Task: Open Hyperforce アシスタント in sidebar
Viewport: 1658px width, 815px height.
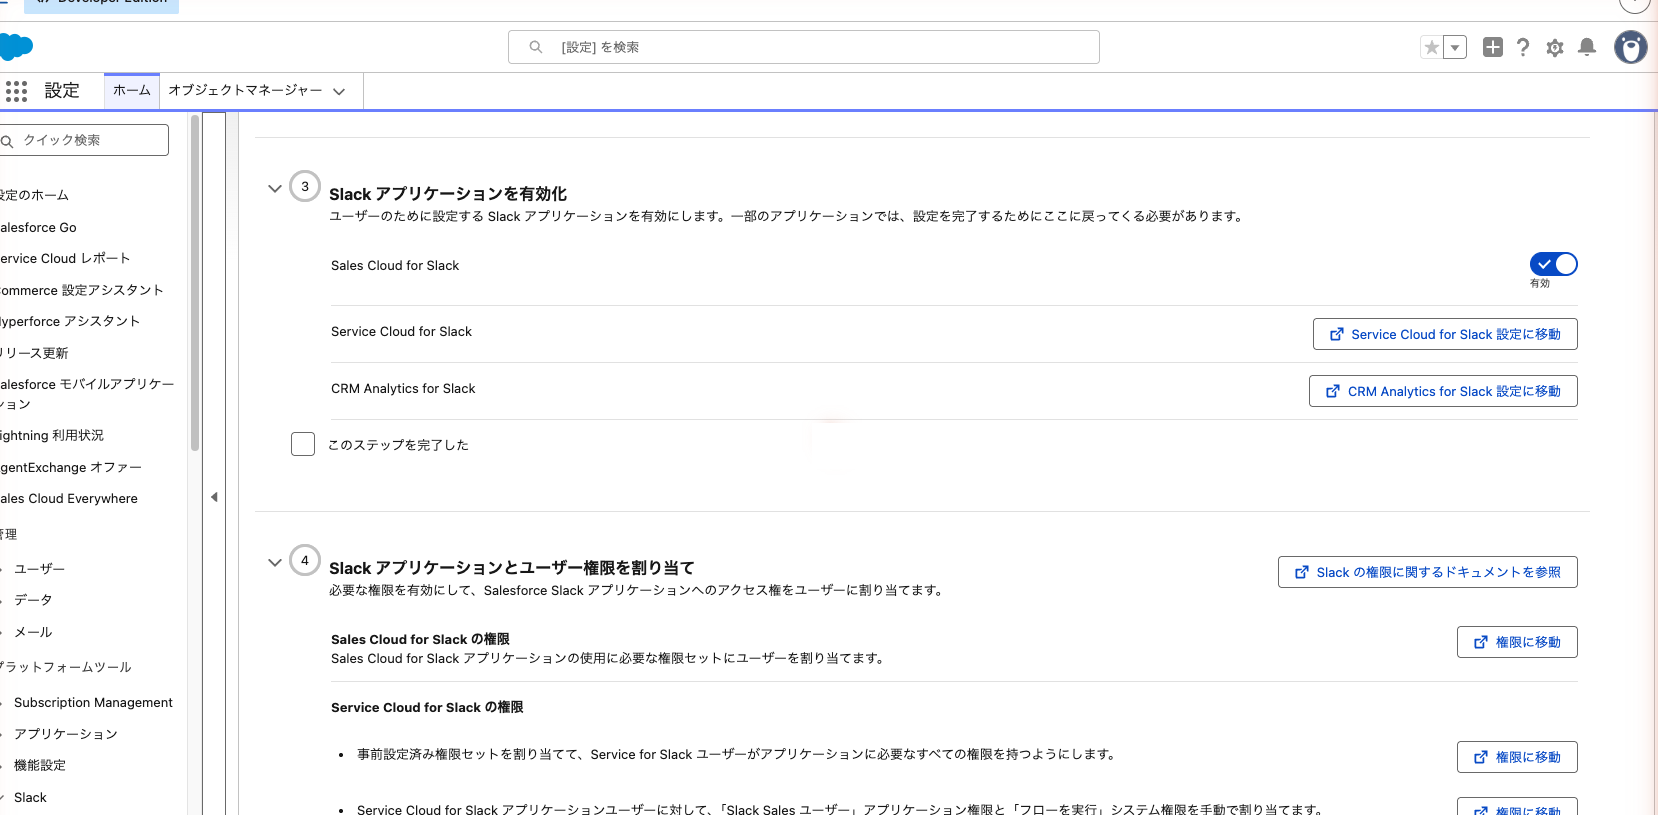Action: (x=70, y=321)
